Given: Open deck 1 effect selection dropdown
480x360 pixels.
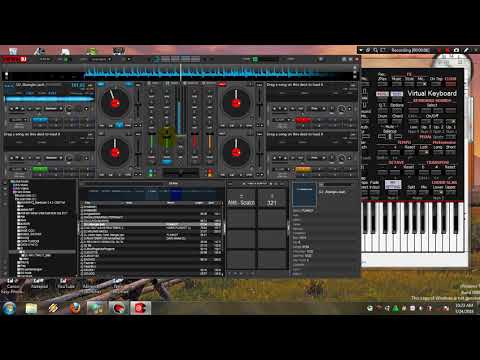Looking at the screenshot, I should point(52,109).
